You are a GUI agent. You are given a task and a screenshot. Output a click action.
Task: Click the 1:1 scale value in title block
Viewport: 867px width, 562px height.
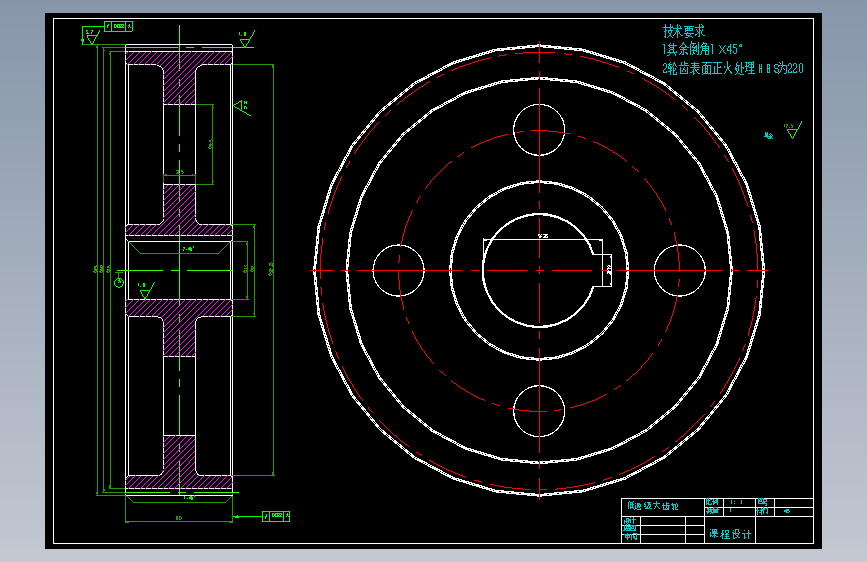pos(736,502)
